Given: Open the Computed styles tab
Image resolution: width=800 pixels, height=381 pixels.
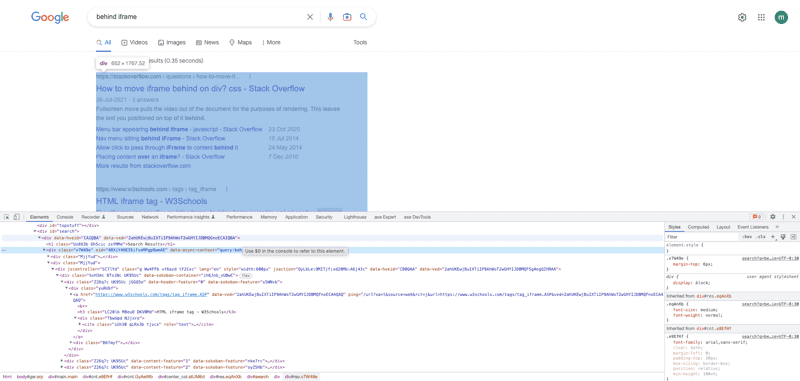Looking at the screenshot, I should coord(698,227).
